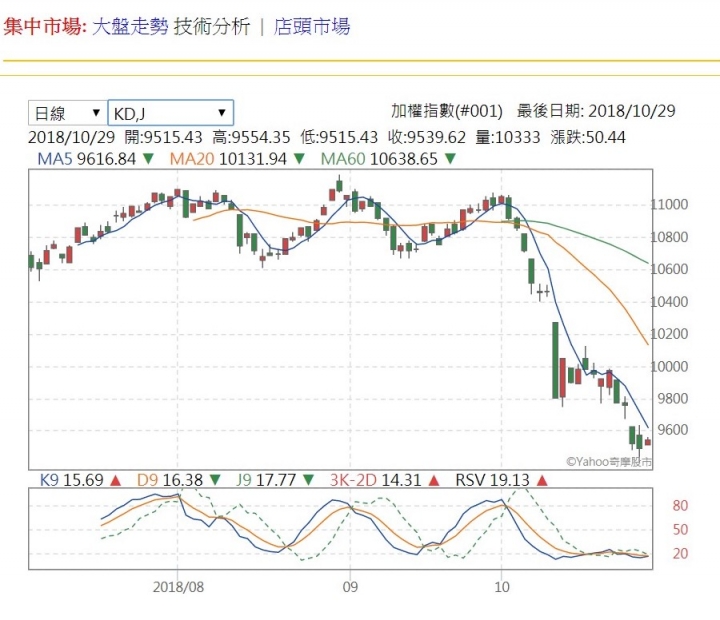Click the green down arrow beside J9
The image size is (720, 620).
pos(309,480)
